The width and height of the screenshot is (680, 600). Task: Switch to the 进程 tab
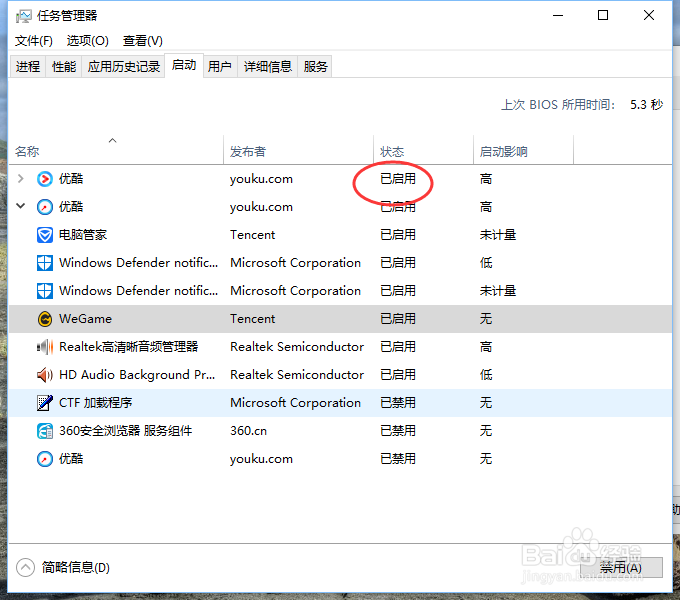pos(28,66)
